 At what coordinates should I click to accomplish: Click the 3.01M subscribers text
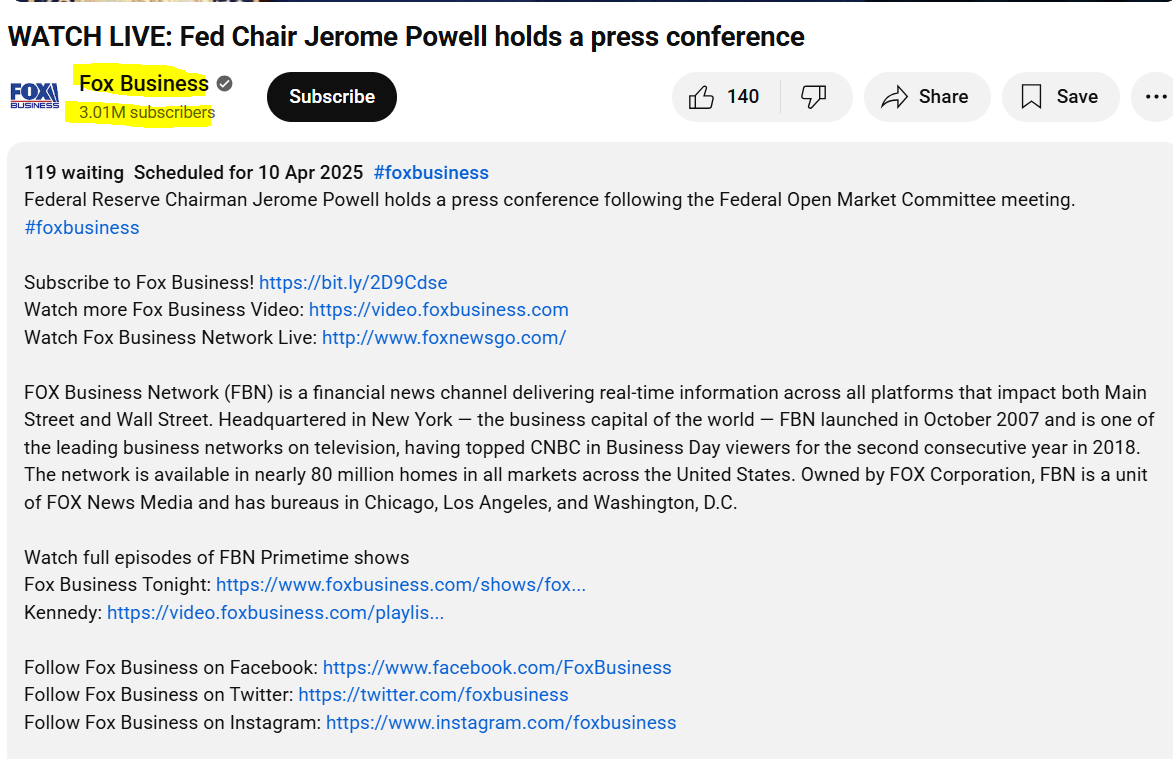147,112
